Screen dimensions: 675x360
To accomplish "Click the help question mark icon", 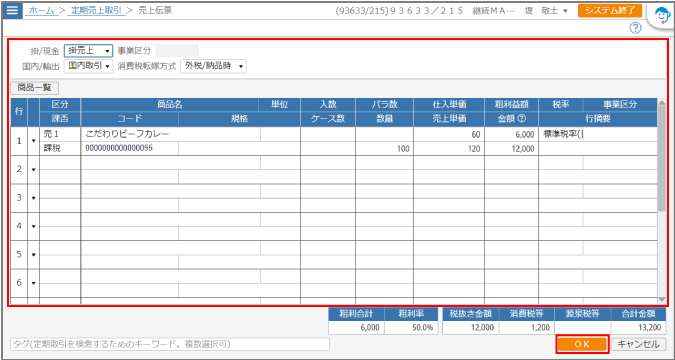I will point(635,28).
